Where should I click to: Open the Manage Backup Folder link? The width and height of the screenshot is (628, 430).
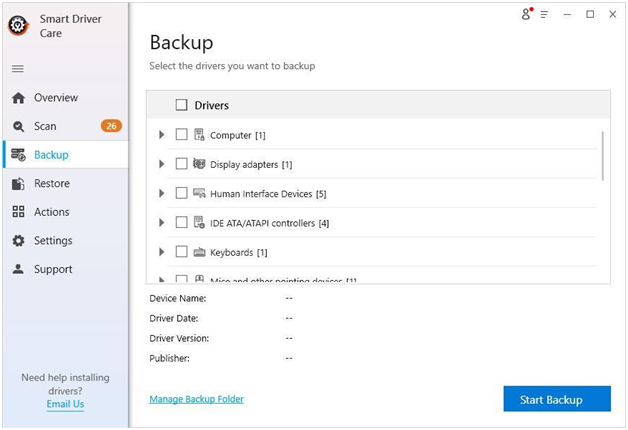coord(196,399)
